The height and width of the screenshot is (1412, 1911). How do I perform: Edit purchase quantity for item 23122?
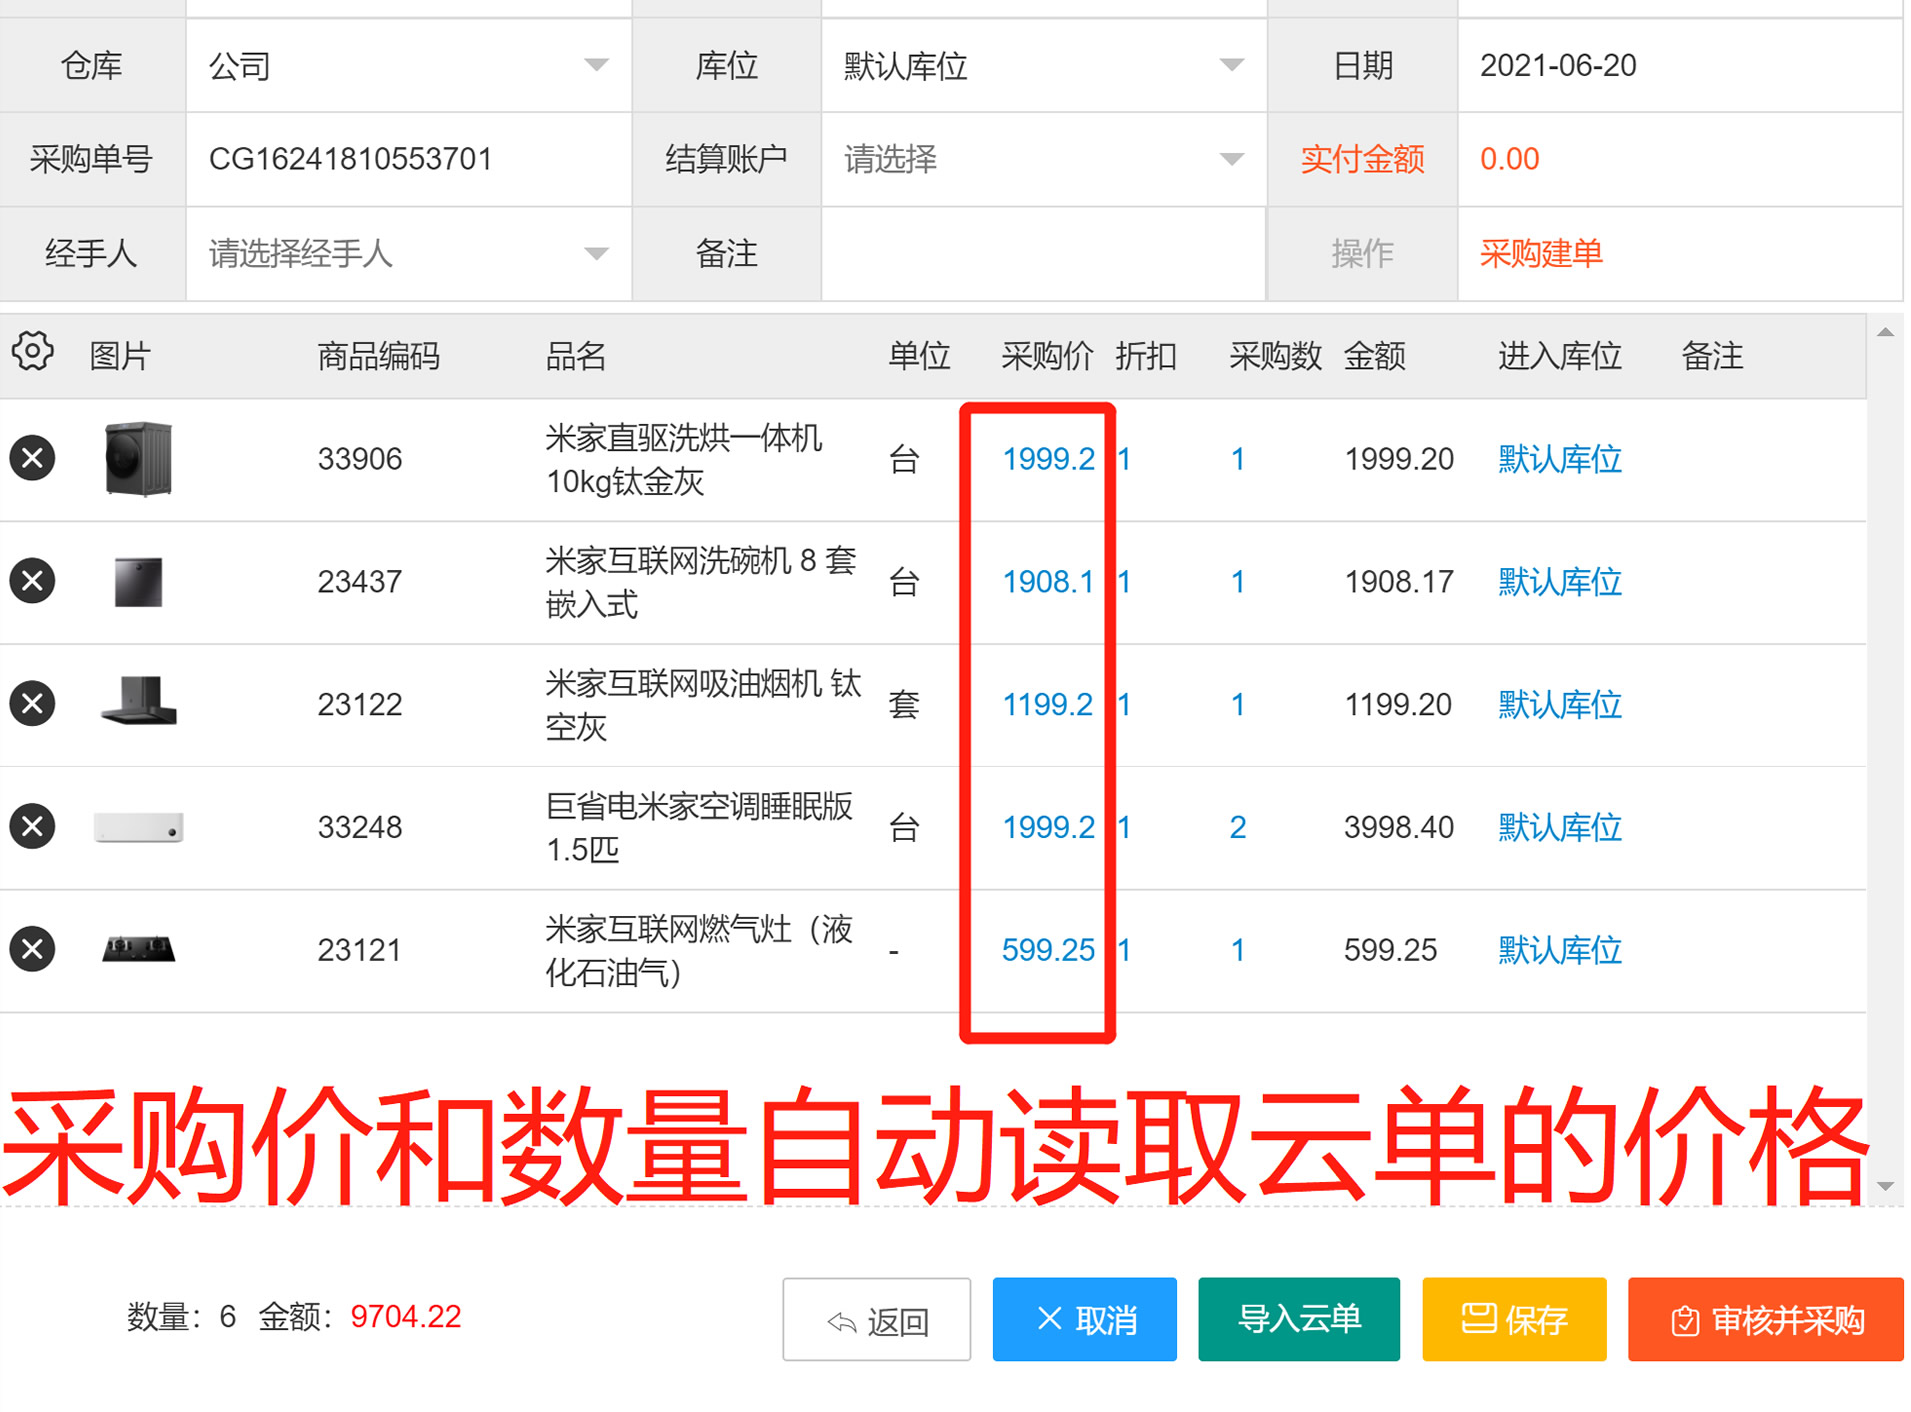tap(1238, 704)
